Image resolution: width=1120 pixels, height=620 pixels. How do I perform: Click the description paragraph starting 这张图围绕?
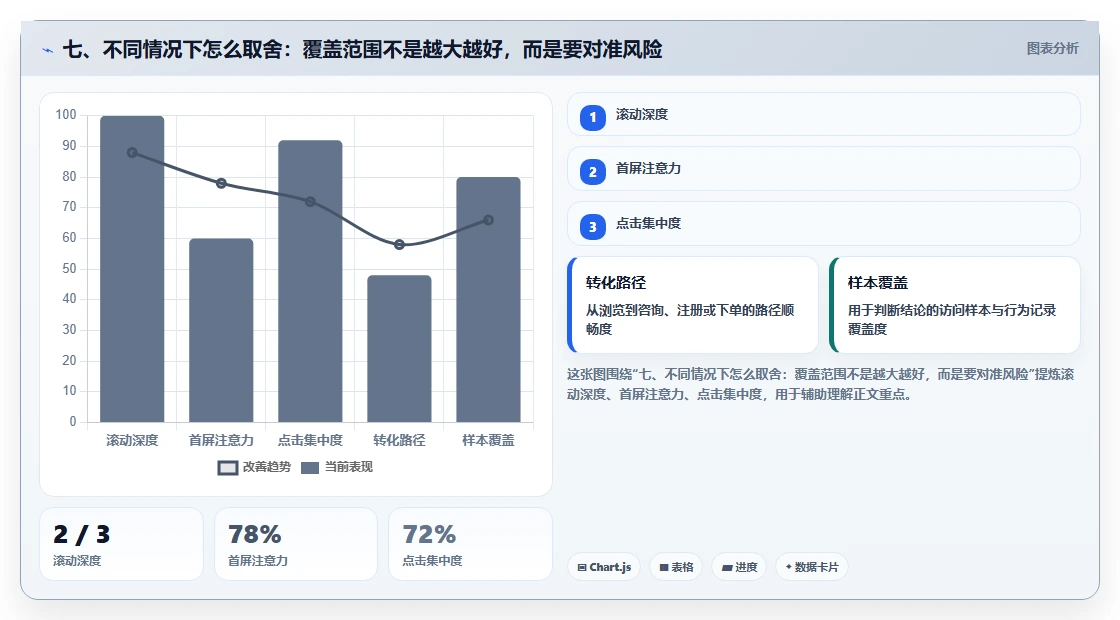click(821, 384)
